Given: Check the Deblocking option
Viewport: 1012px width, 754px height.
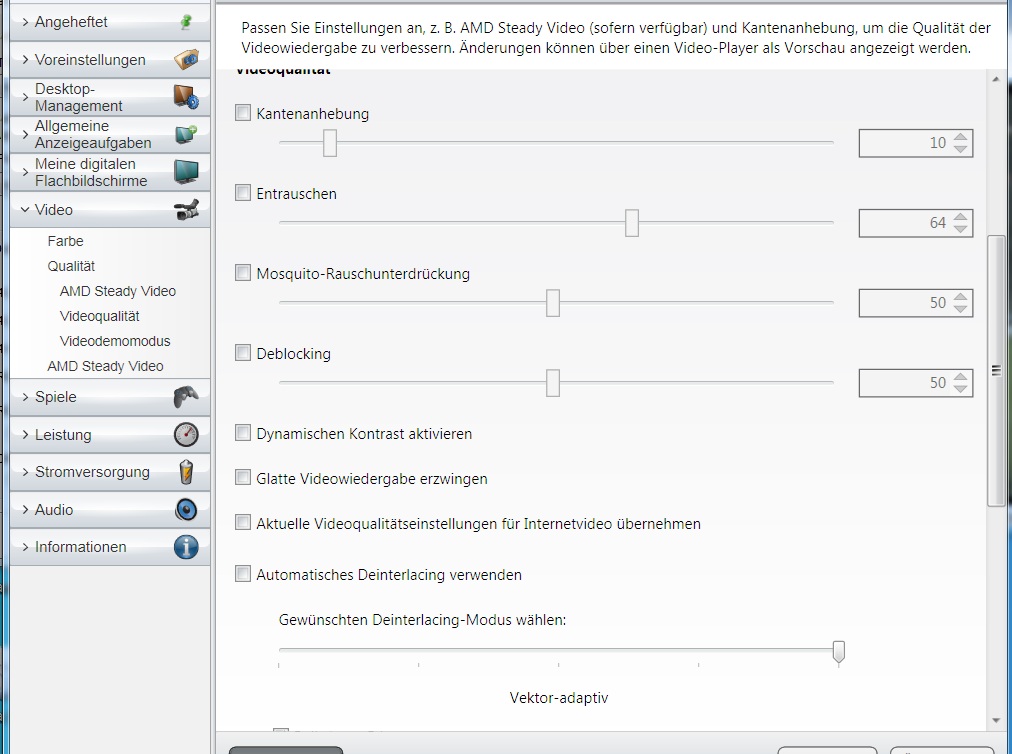Looking at the screenshot, I should click(x=243, y=353).
